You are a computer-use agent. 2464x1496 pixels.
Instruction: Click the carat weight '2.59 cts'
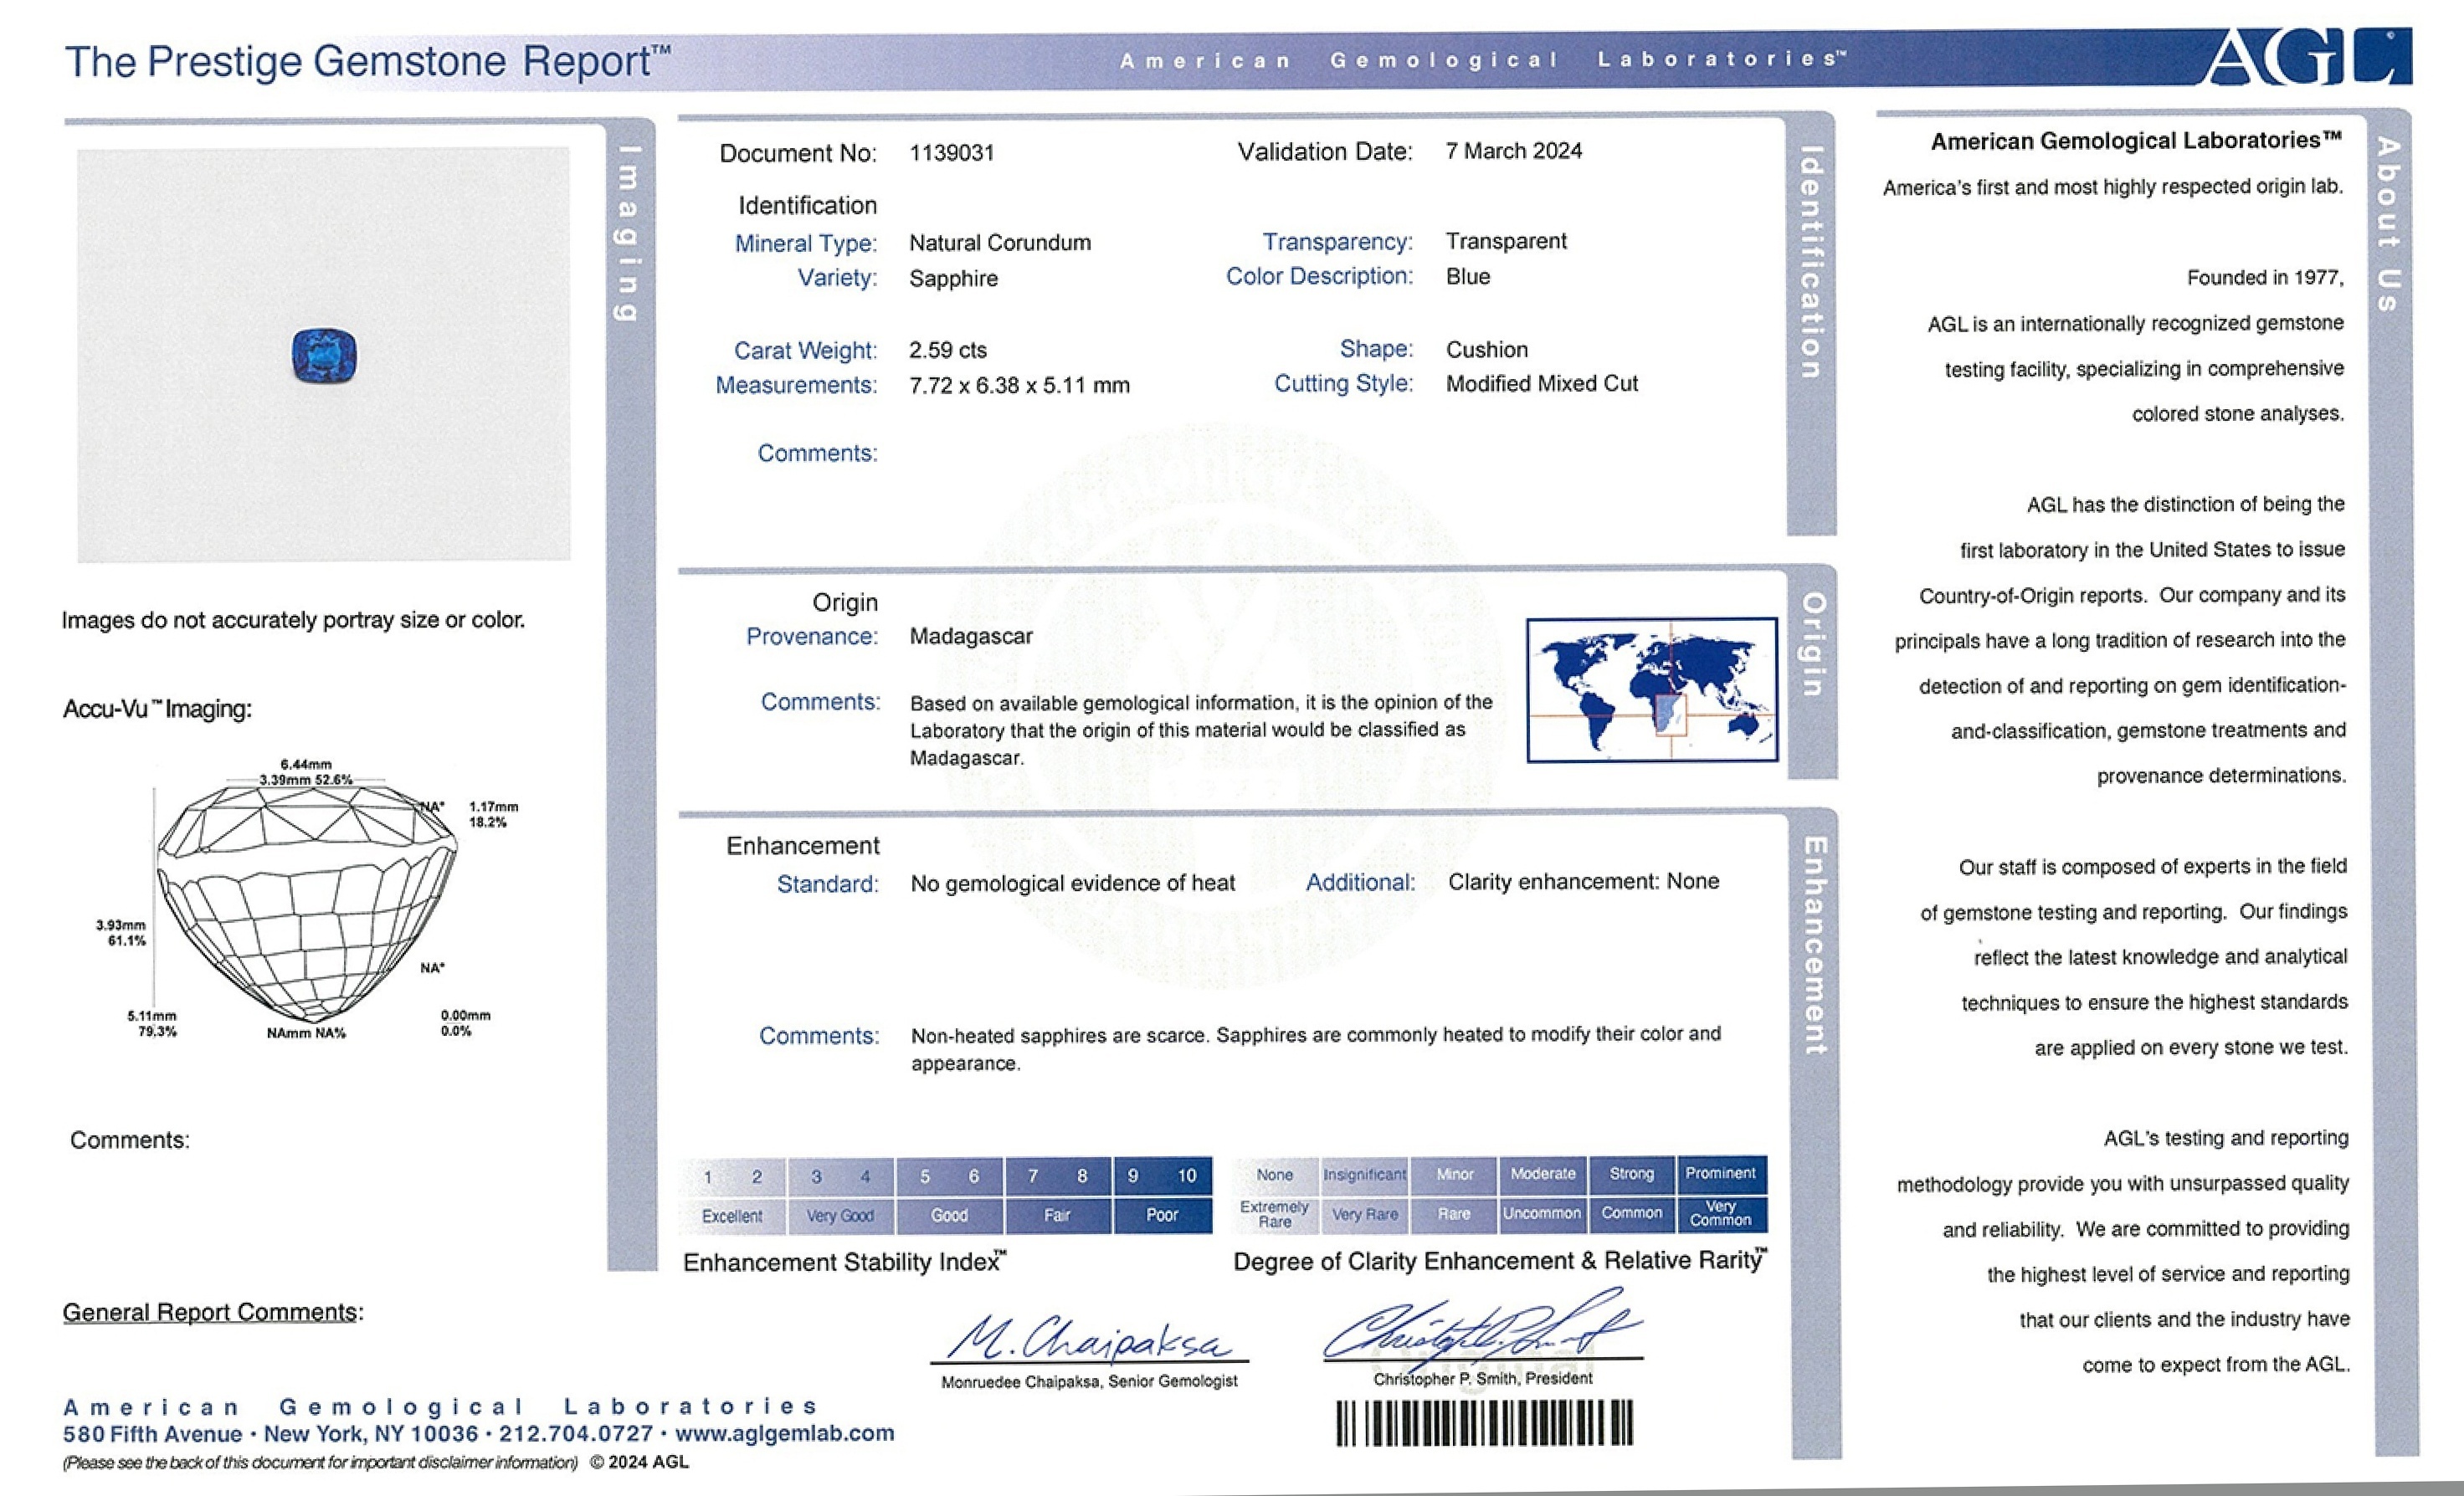(948, 351)
